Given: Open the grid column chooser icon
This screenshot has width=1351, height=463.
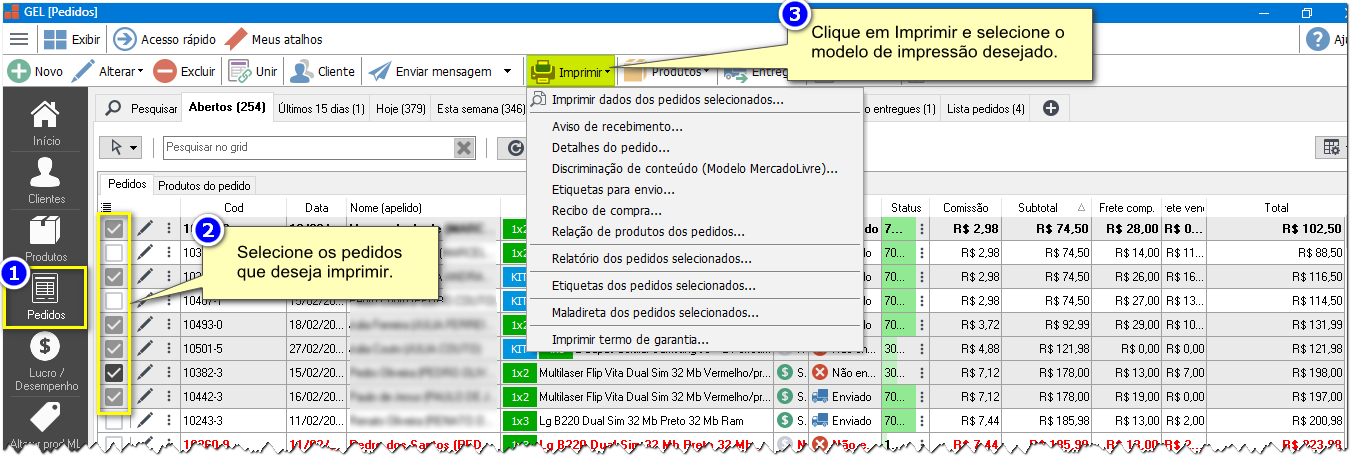Looking at the screenshot, I should 1332,147.
